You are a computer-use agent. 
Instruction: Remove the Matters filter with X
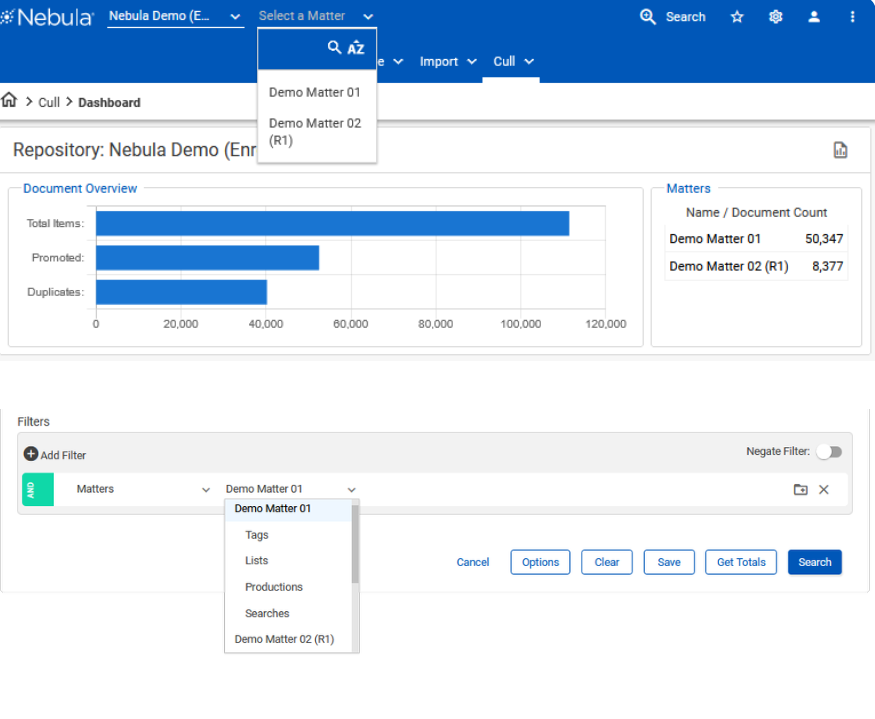824,490
